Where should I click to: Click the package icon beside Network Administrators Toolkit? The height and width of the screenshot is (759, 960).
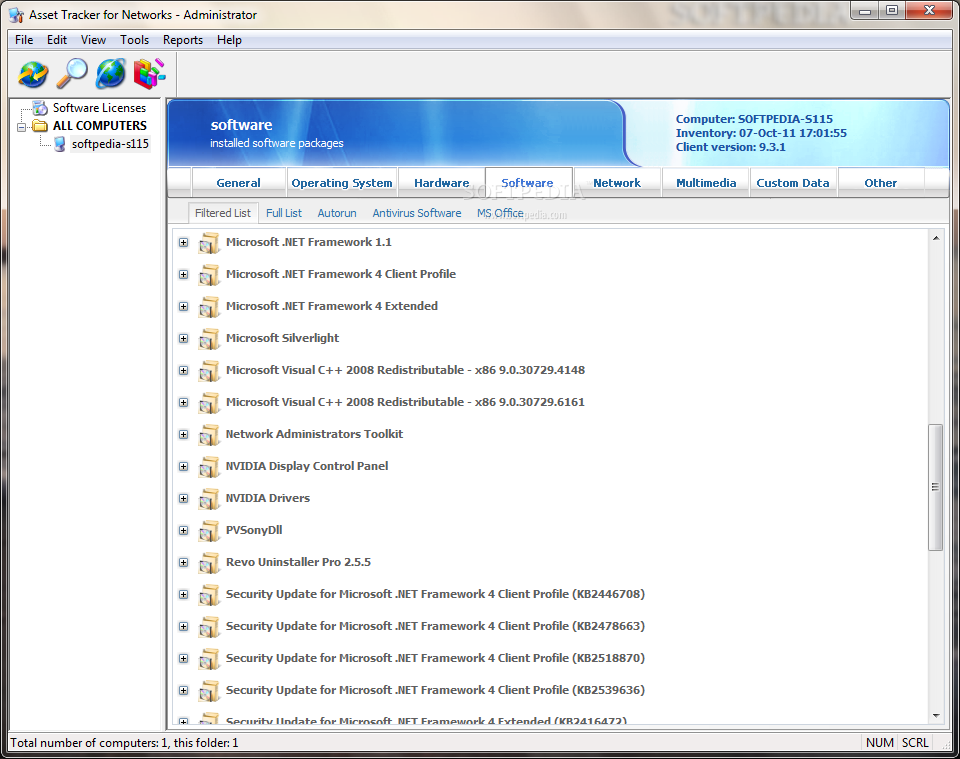click(209, 435)
